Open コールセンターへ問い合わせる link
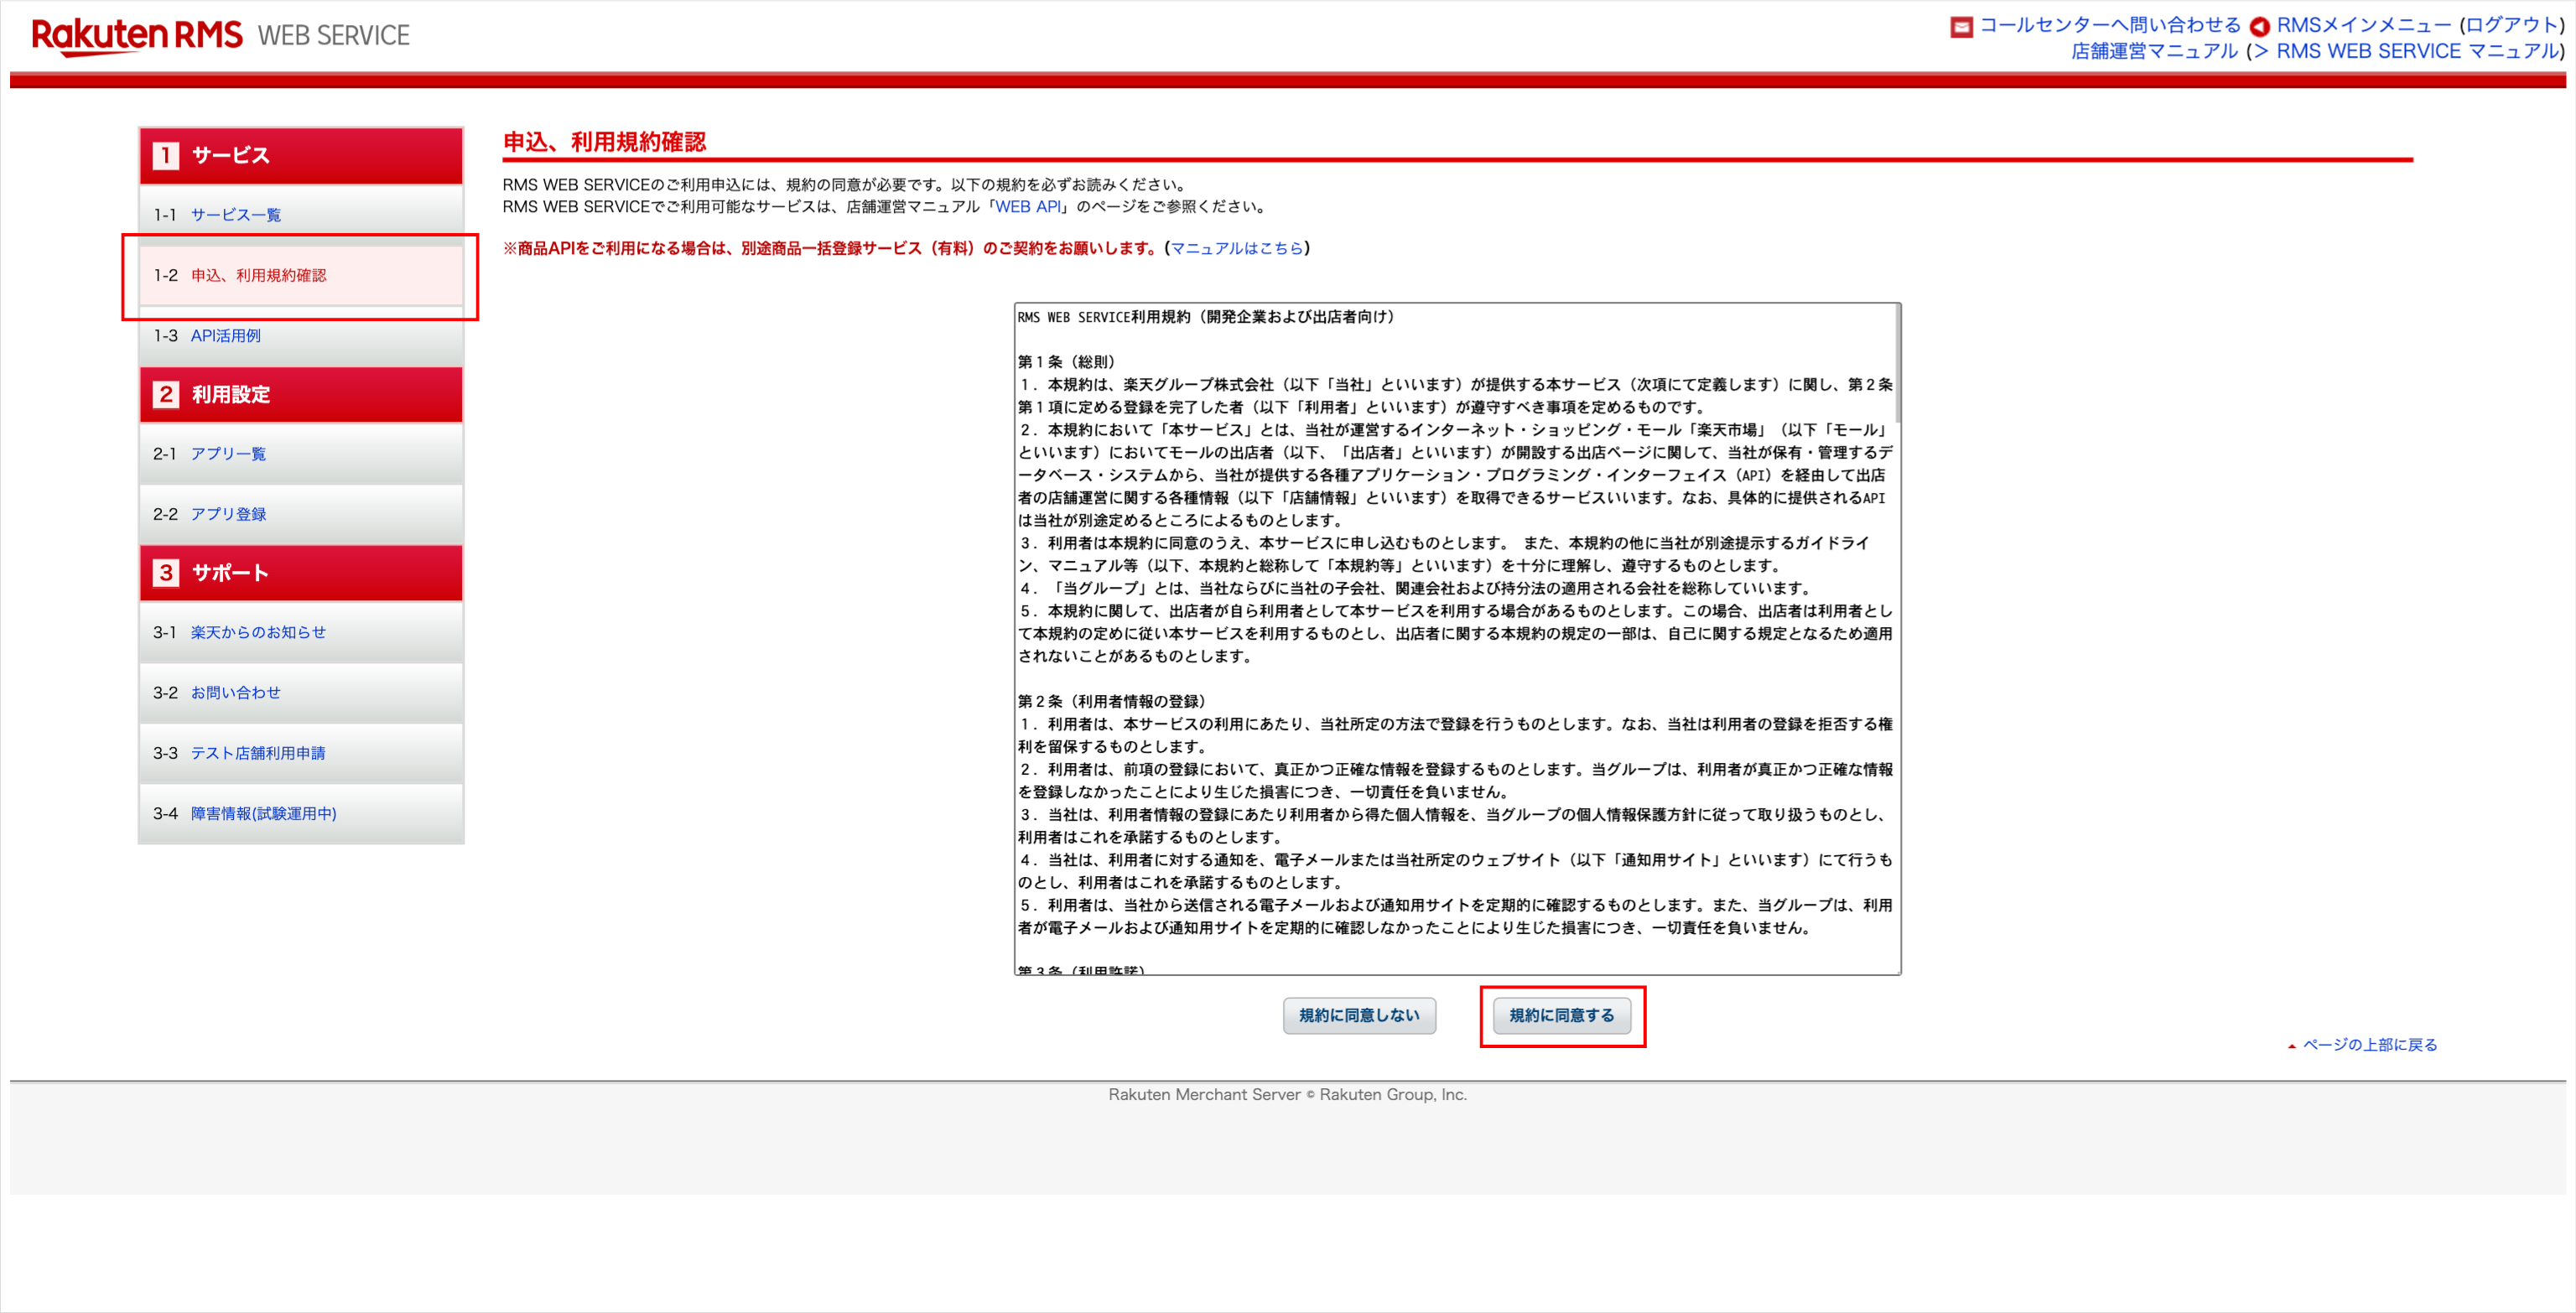The width and height of the screenshot is (2576, 1313). (x=2110, y=25)
